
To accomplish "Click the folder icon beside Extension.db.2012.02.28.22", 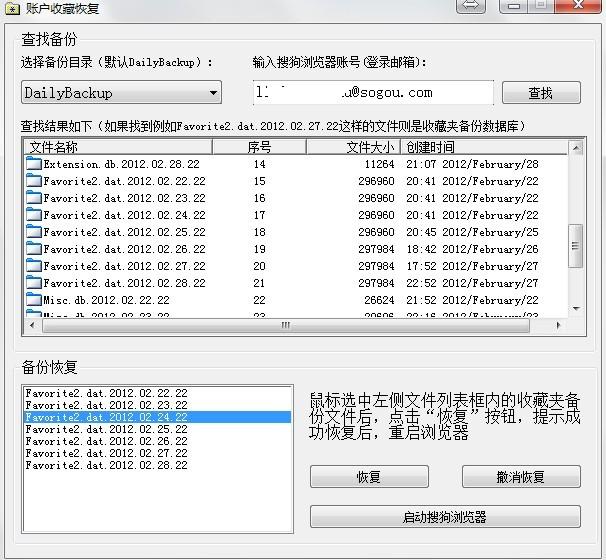I will tap(34, 164).
